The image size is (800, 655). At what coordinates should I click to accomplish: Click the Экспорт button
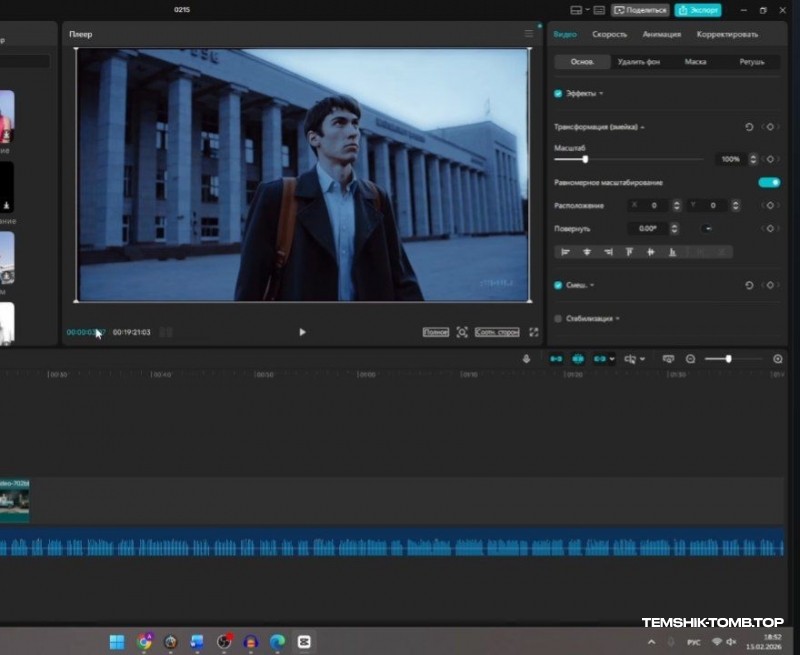697,10
